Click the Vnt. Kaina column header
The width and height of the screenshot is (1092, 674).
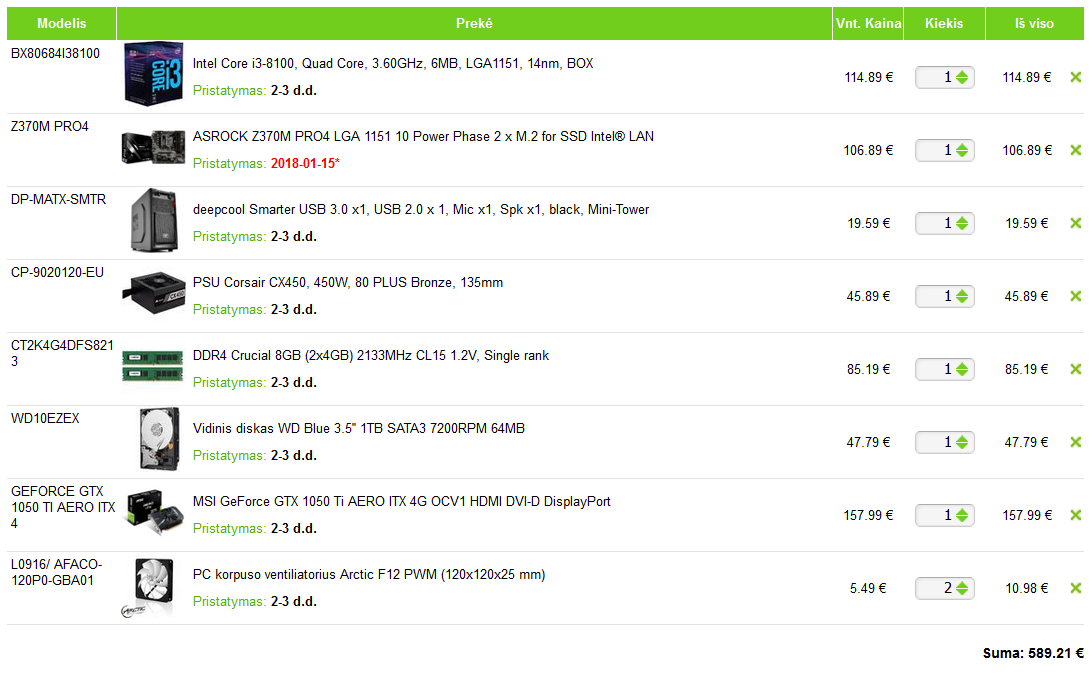click(x=868, y=24)
